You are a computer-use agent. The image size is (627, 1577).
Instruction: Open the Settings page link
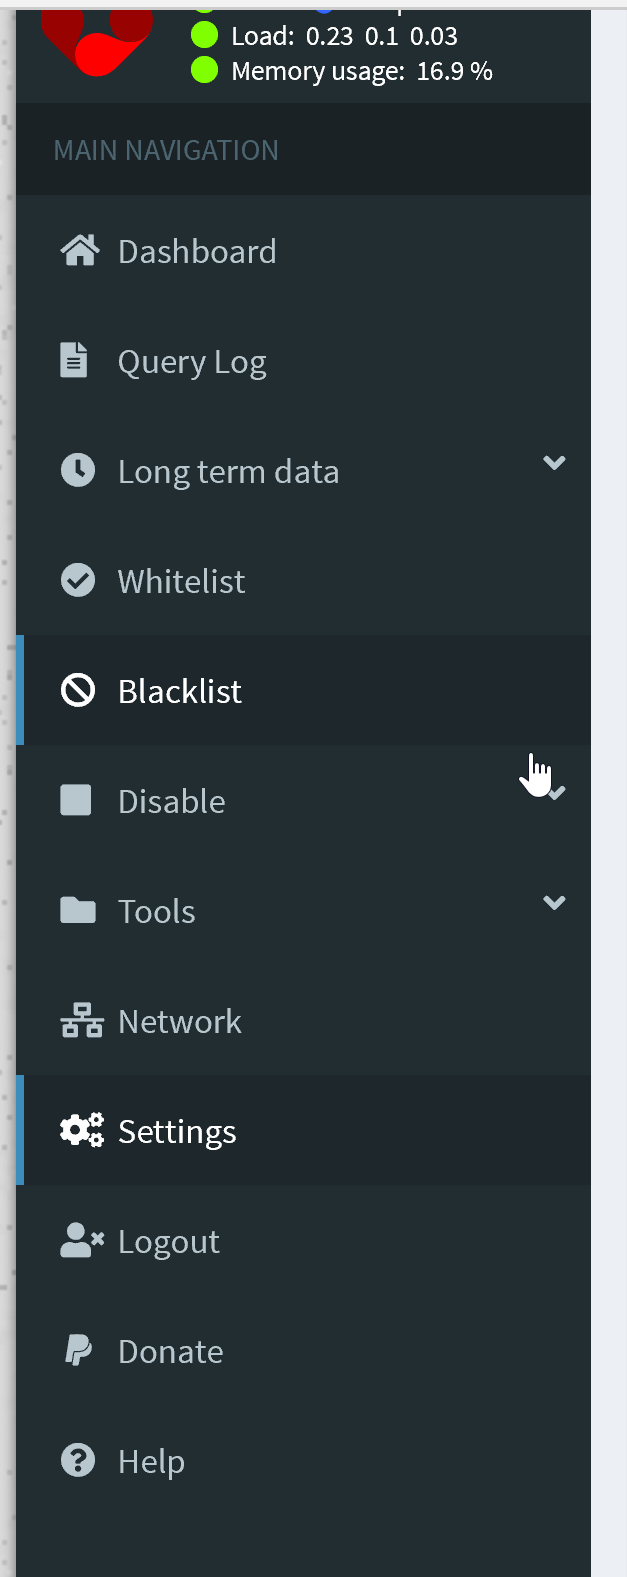coord(303,1131)
